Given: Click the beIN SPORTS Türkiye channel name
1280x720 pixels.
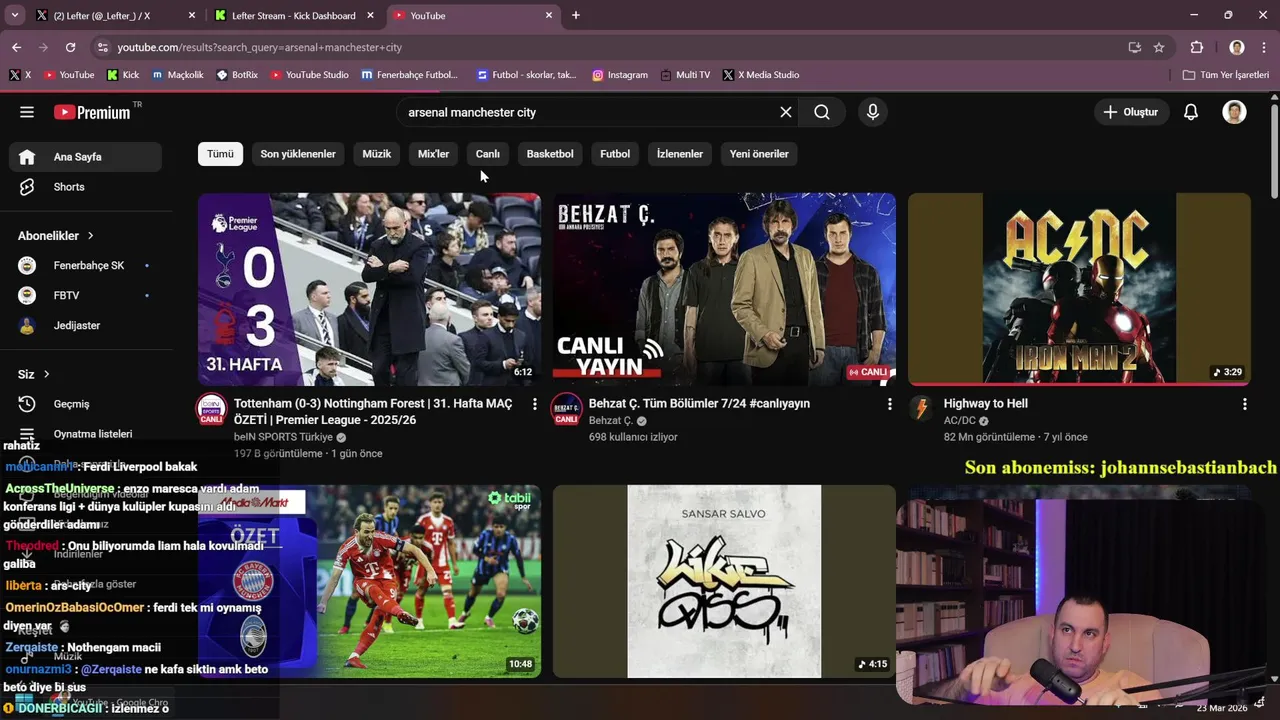Looking at the screenshot, I should click(283, 437).
